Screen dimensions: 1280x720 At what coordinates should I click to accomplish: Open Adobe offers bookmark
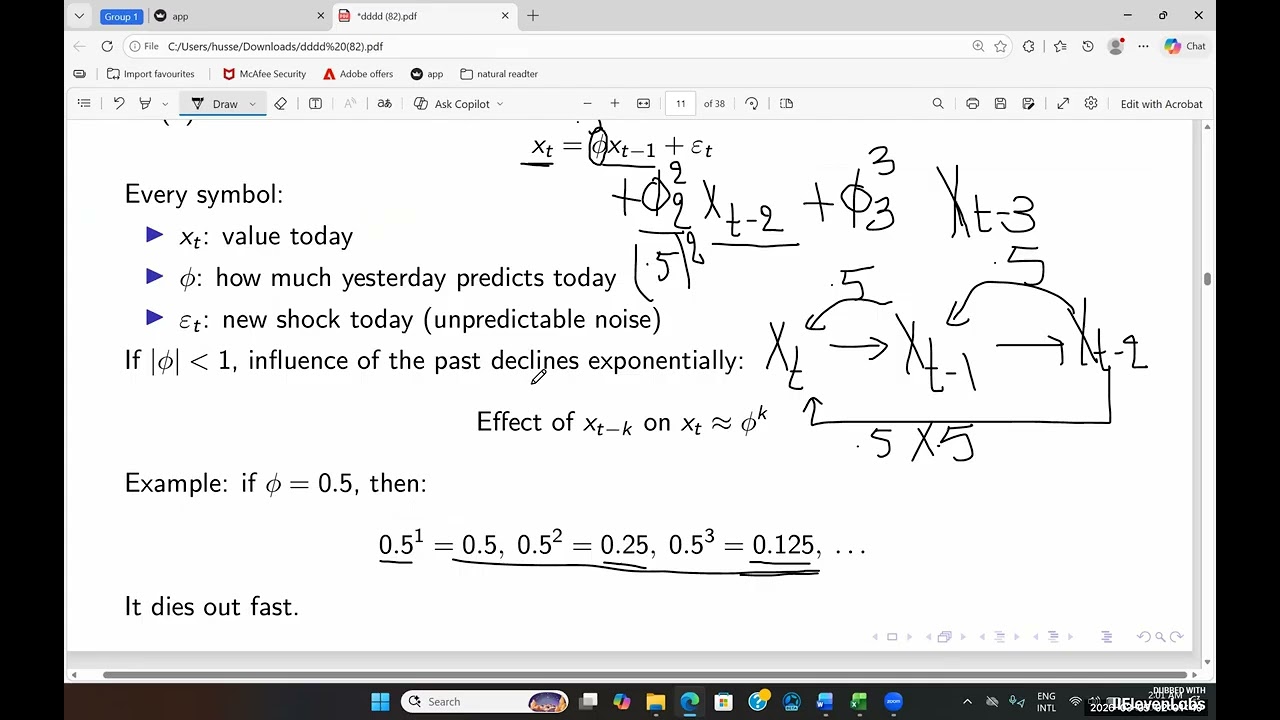pyautogui.click(x=358, y=74)
